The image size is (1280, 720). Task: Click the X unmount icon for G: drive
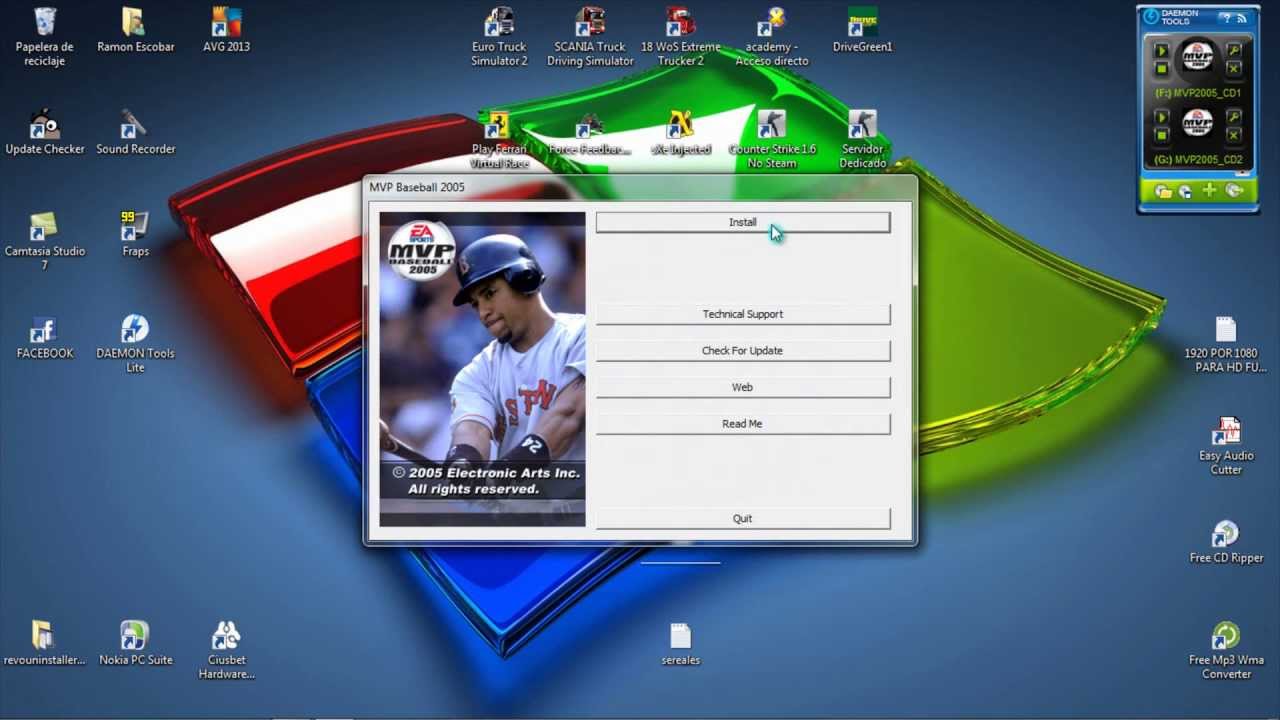click(1234, 134)
